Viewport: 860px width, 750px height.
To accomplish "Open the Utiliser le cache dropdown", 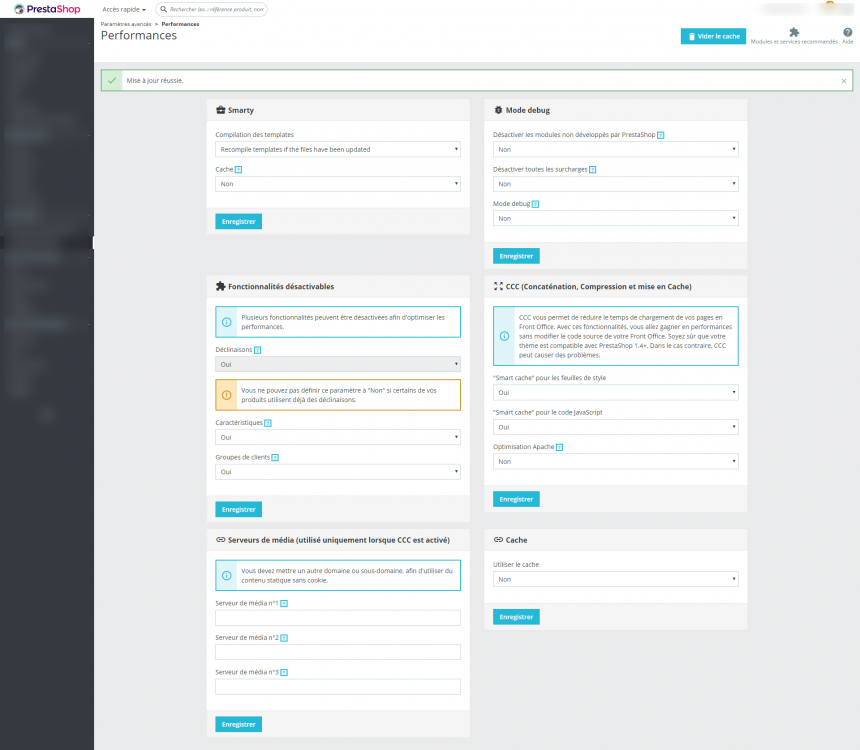I will coord(615,579).
